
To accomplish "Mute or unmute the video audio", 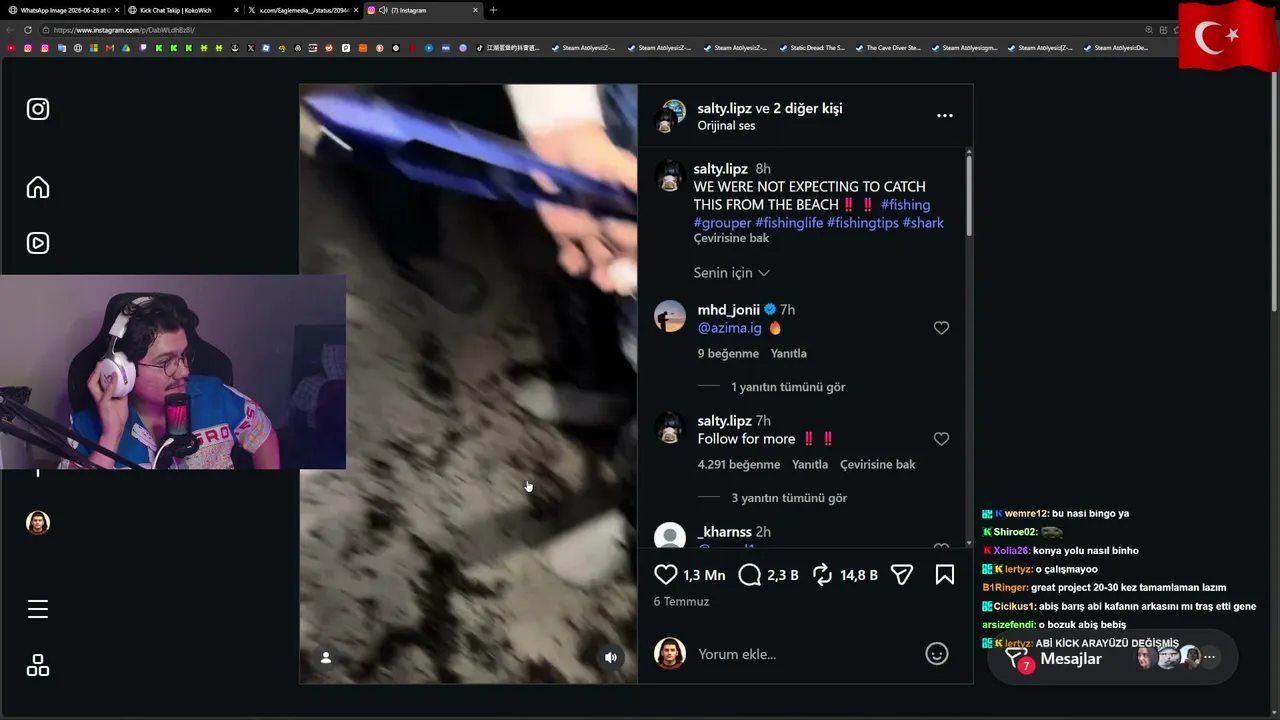I will 611,657.
